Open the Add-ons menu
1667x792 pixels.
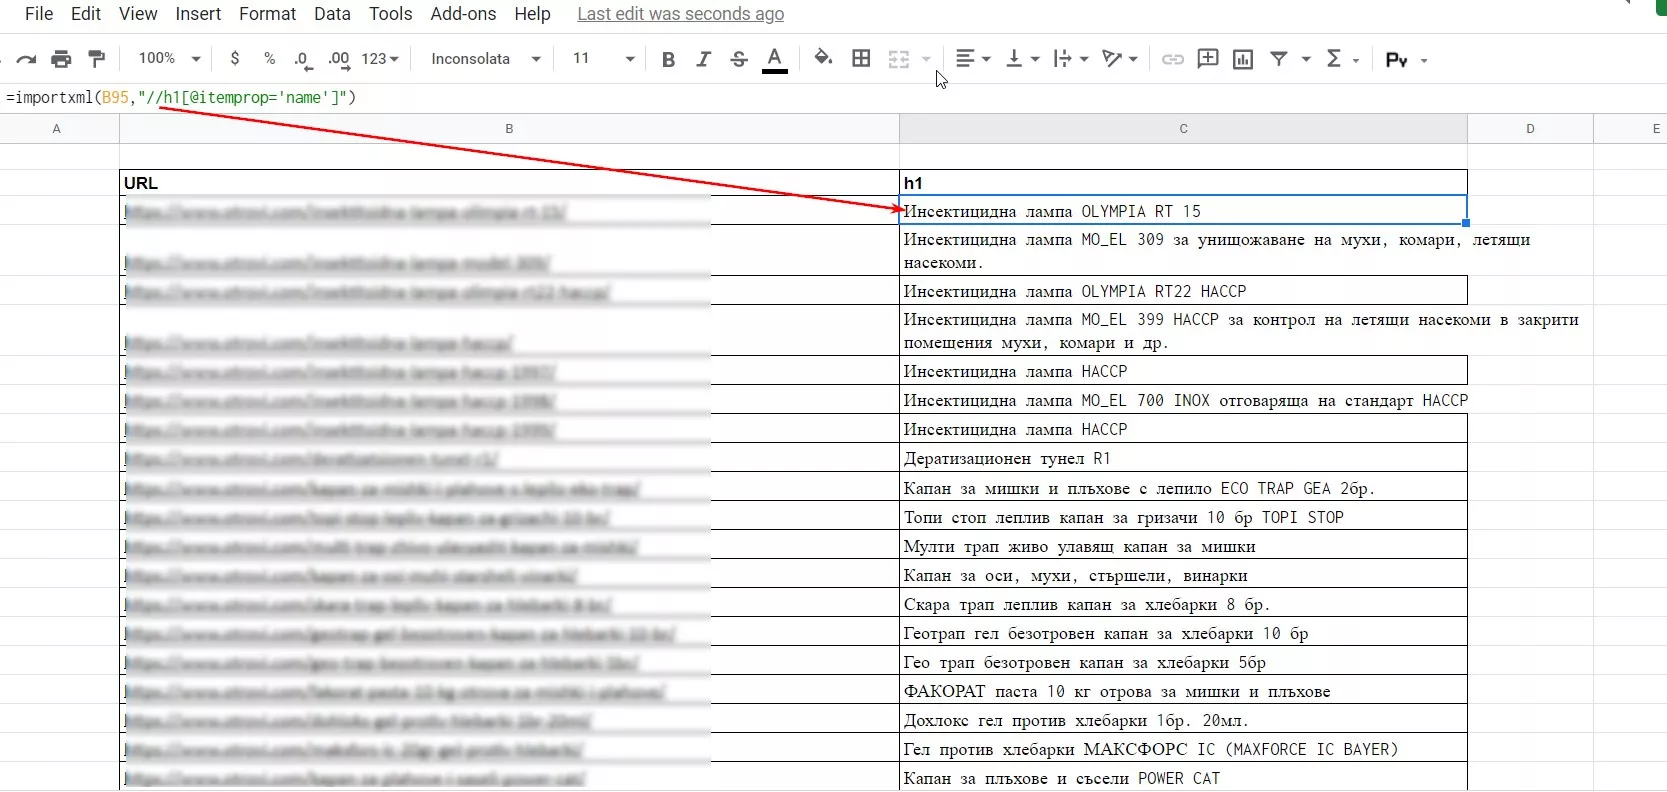463,14
